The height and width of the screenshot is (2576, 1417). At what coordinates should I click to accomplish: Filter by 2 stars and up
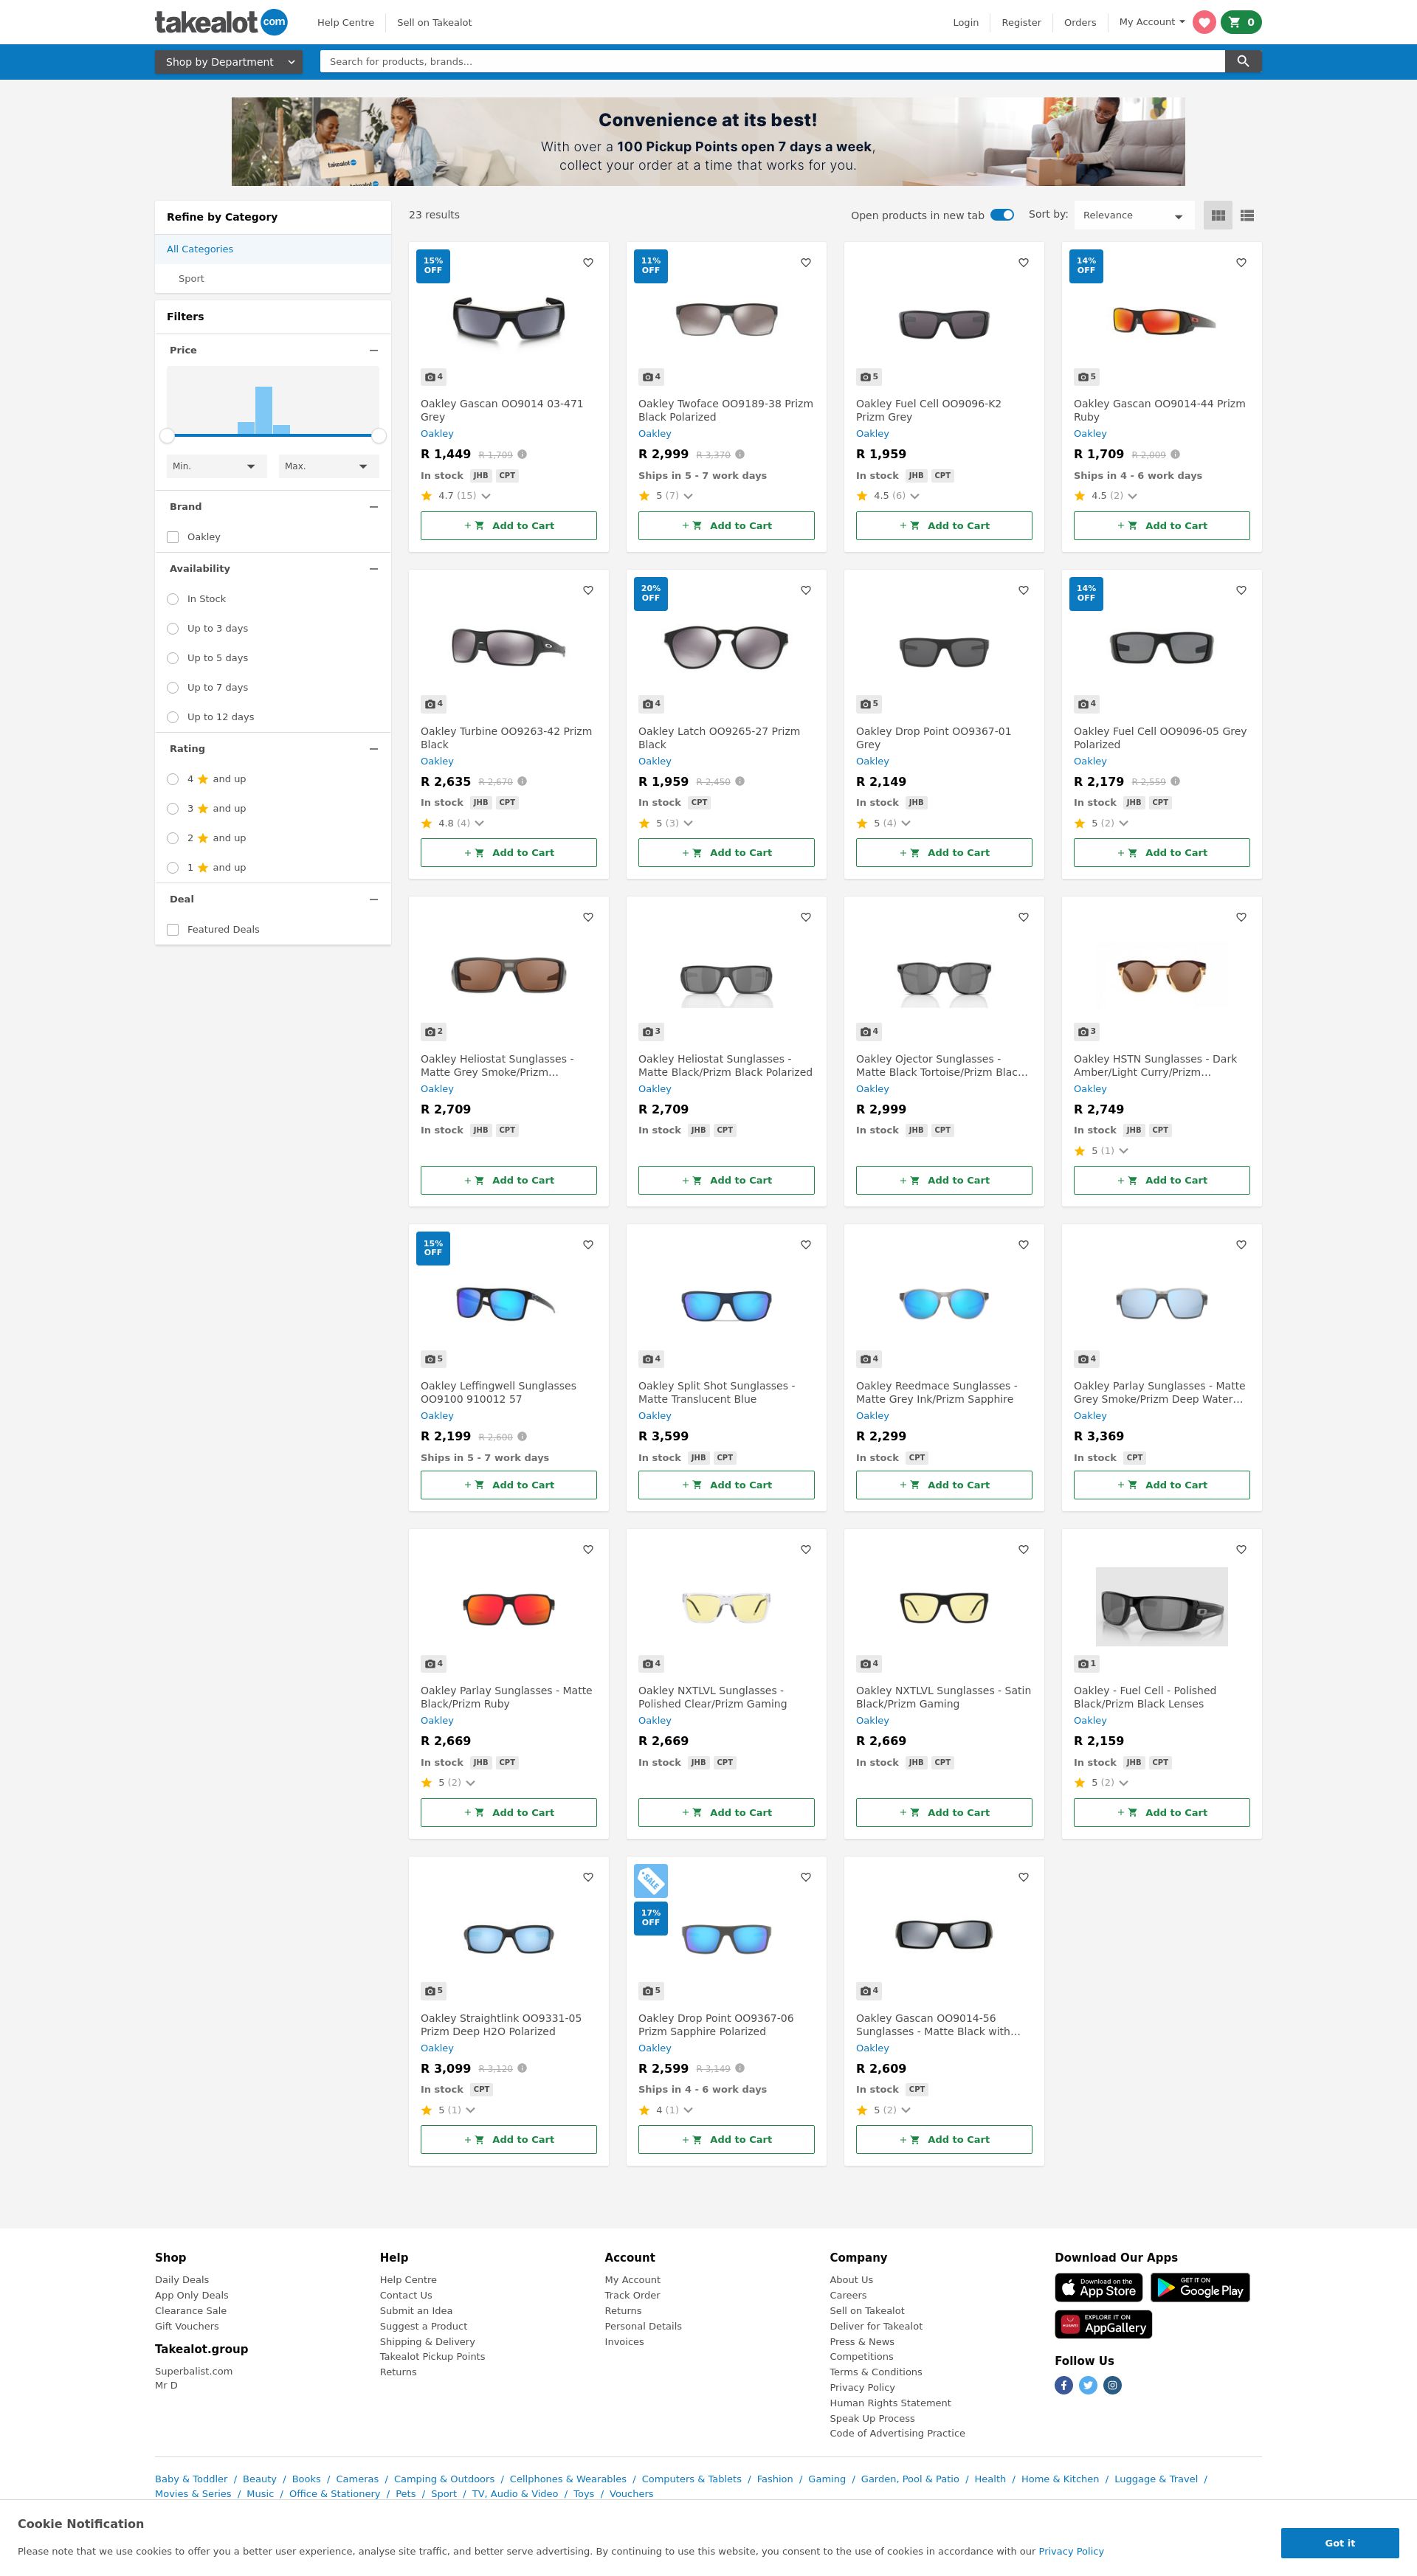(173, 838)
